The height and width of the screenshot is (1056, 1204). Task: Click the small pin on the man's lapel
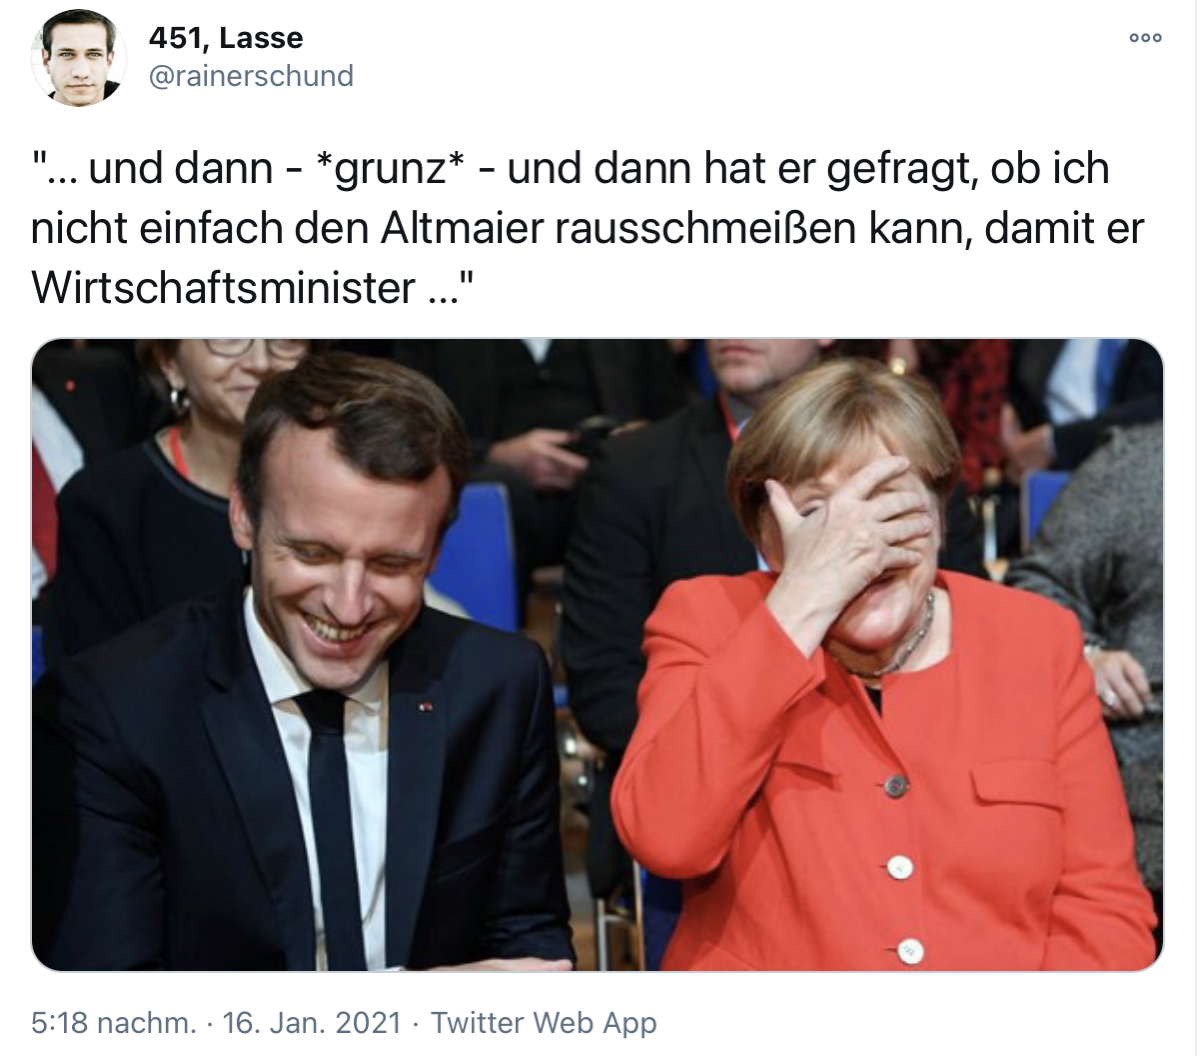pos(425,708)
